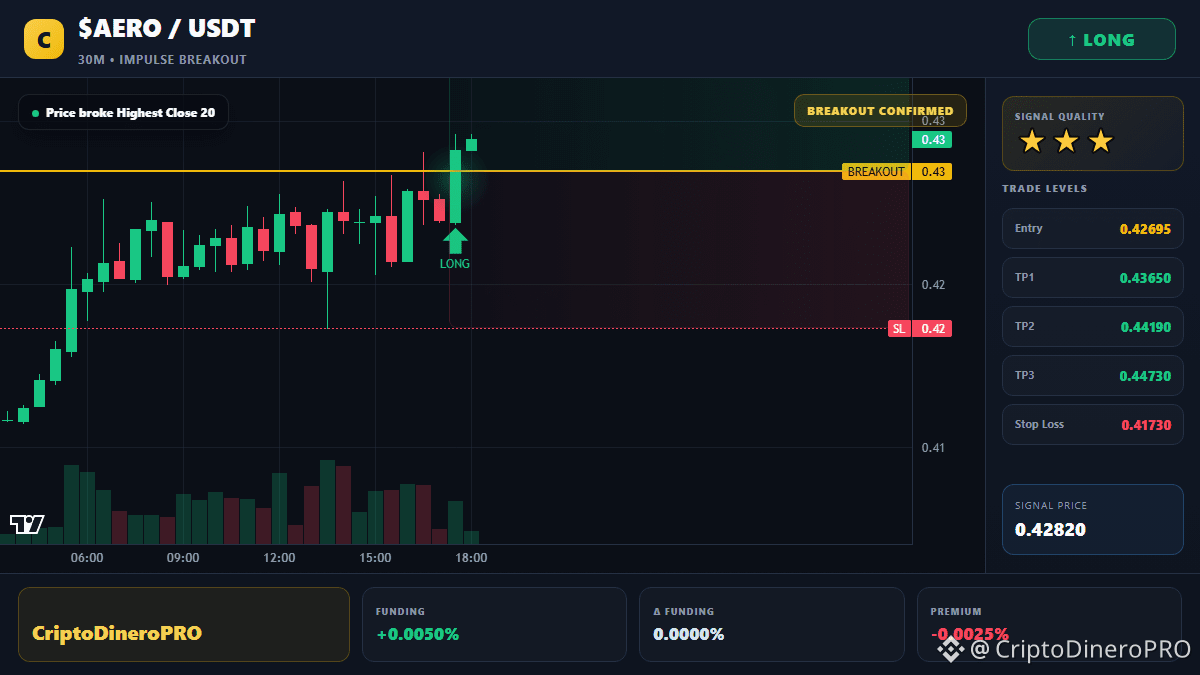Click the 0.41 price axis label

tap(933, 448)
